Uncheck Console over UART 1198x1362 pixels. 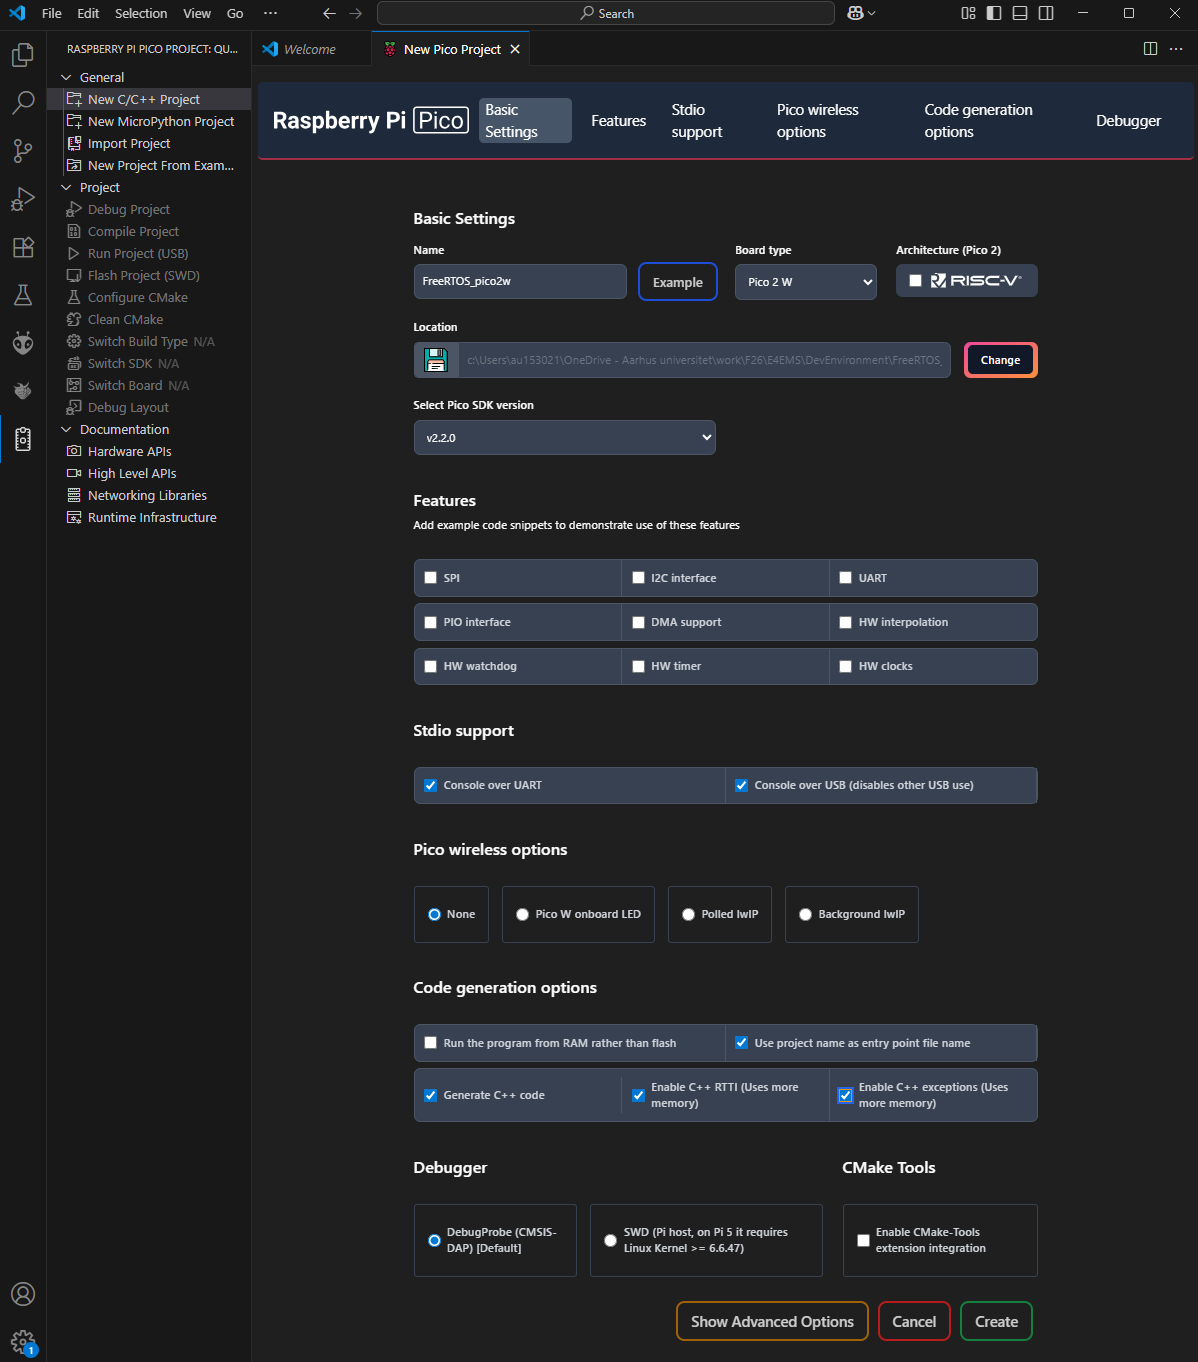pyautogui.click(x=431, y=786)
